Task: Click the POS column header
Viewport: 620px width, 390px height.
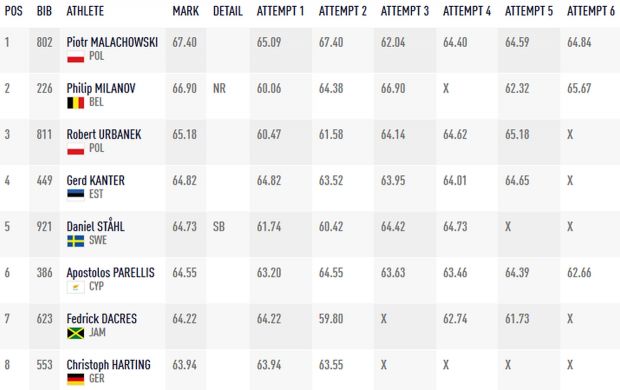Action: coord(13,11)
